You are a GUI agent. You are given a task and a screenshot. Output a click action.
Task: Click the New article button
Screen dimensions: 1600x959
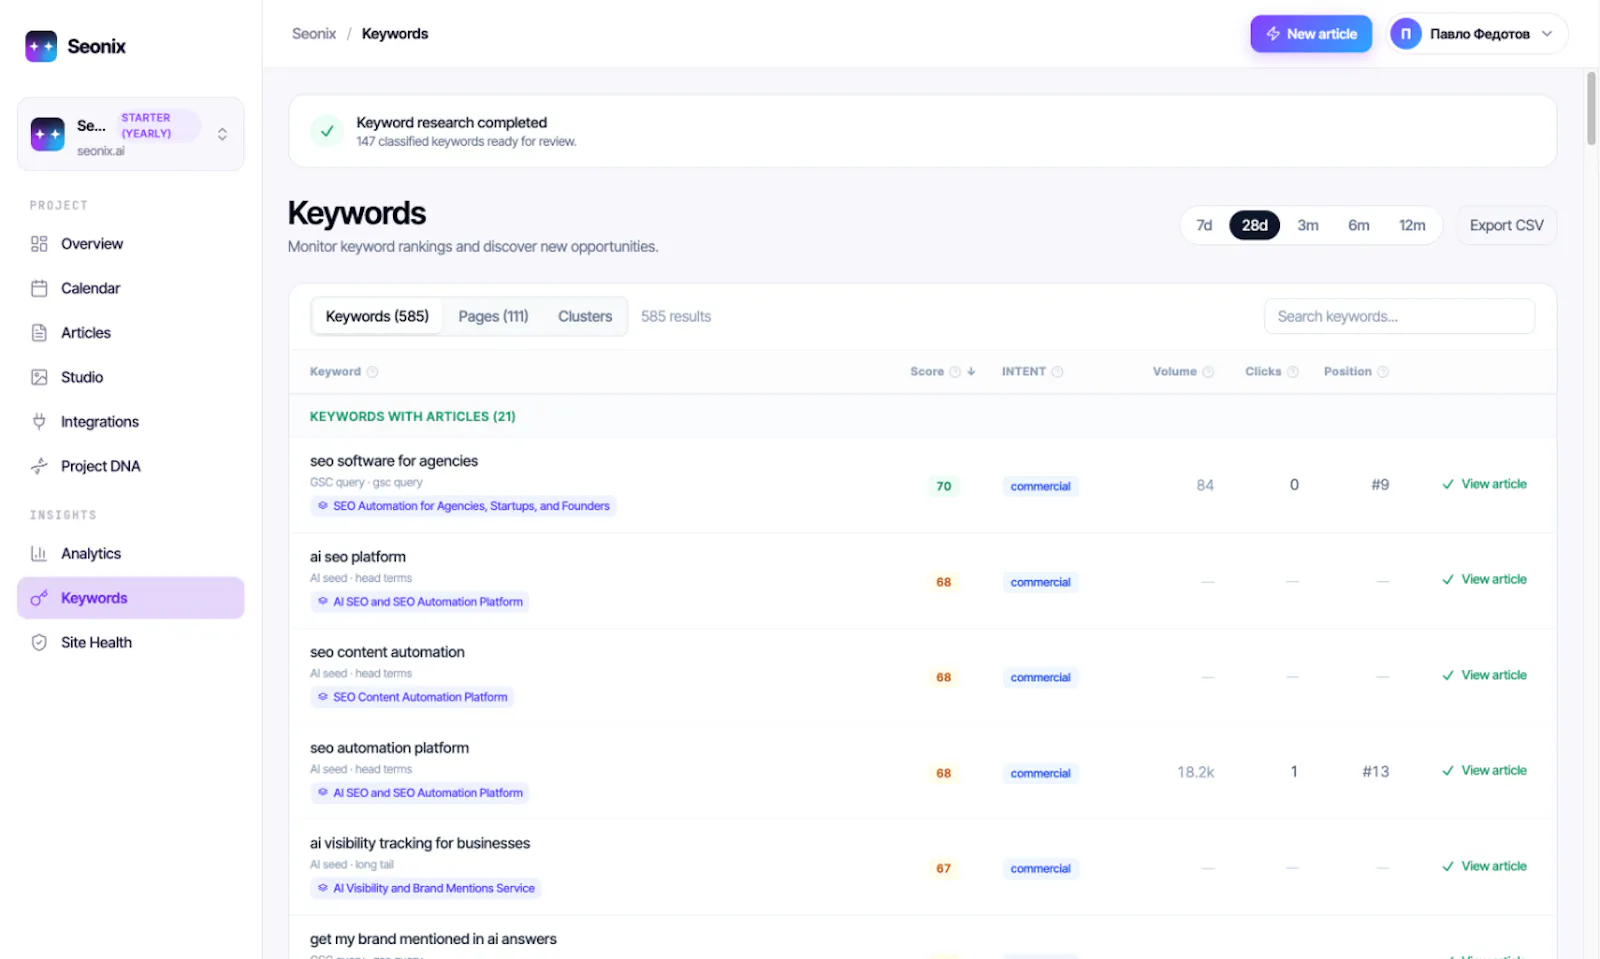1311,34
